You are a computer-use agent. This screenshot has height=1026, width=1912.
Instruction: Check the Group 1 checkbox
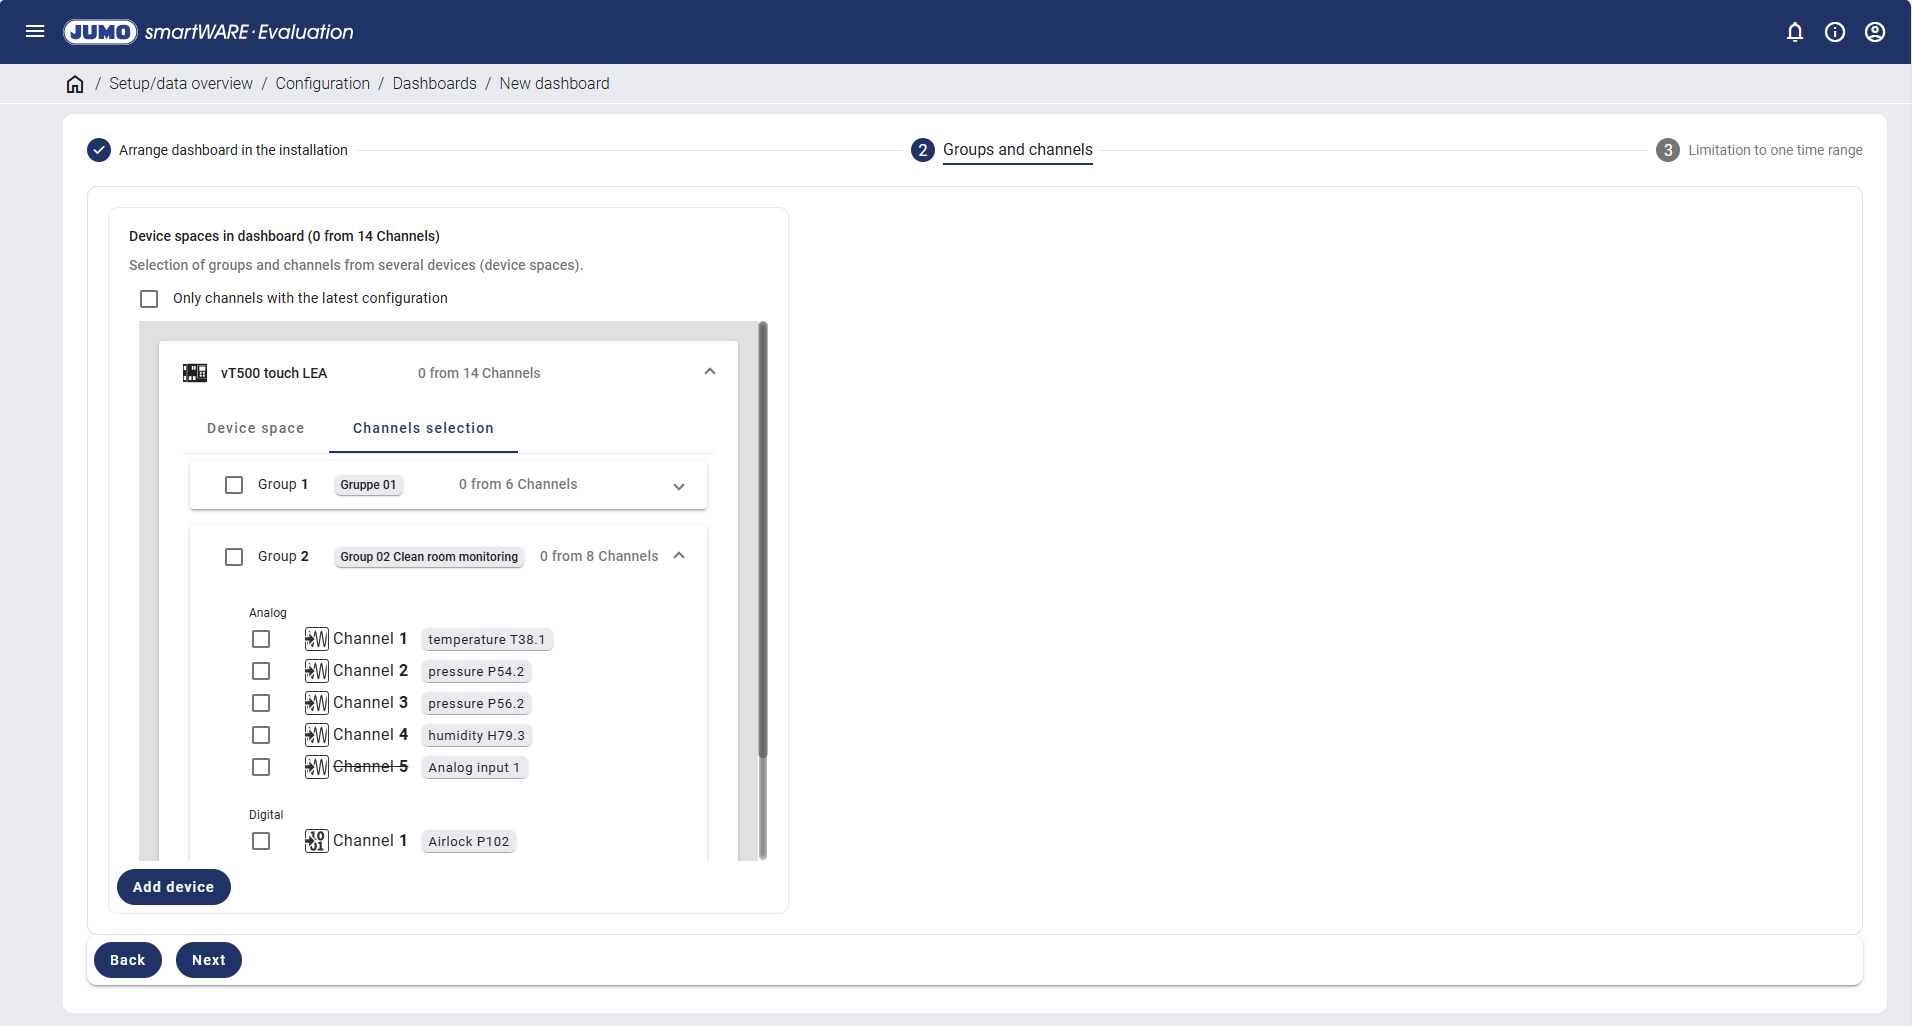(234, 485)
